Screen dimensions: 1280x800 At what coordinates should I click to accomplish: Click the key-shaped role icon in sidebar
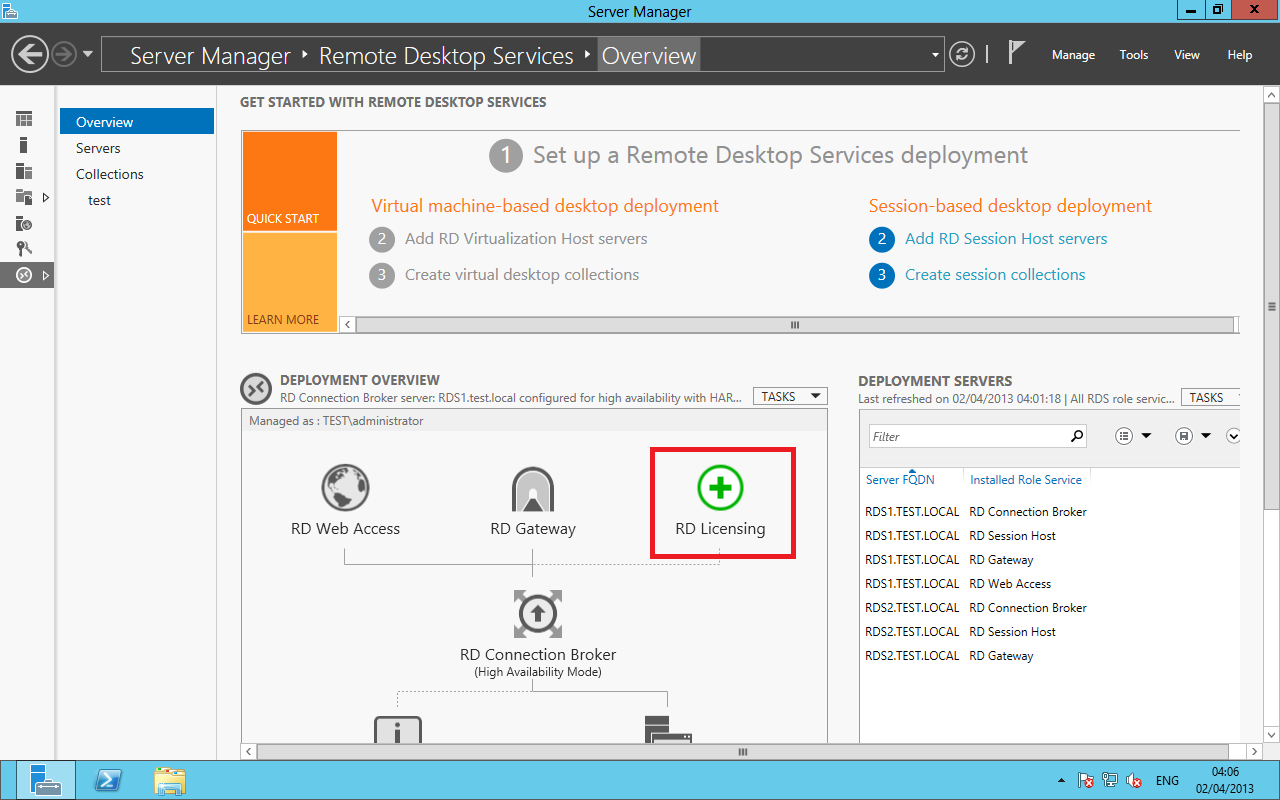coord(24,249)
